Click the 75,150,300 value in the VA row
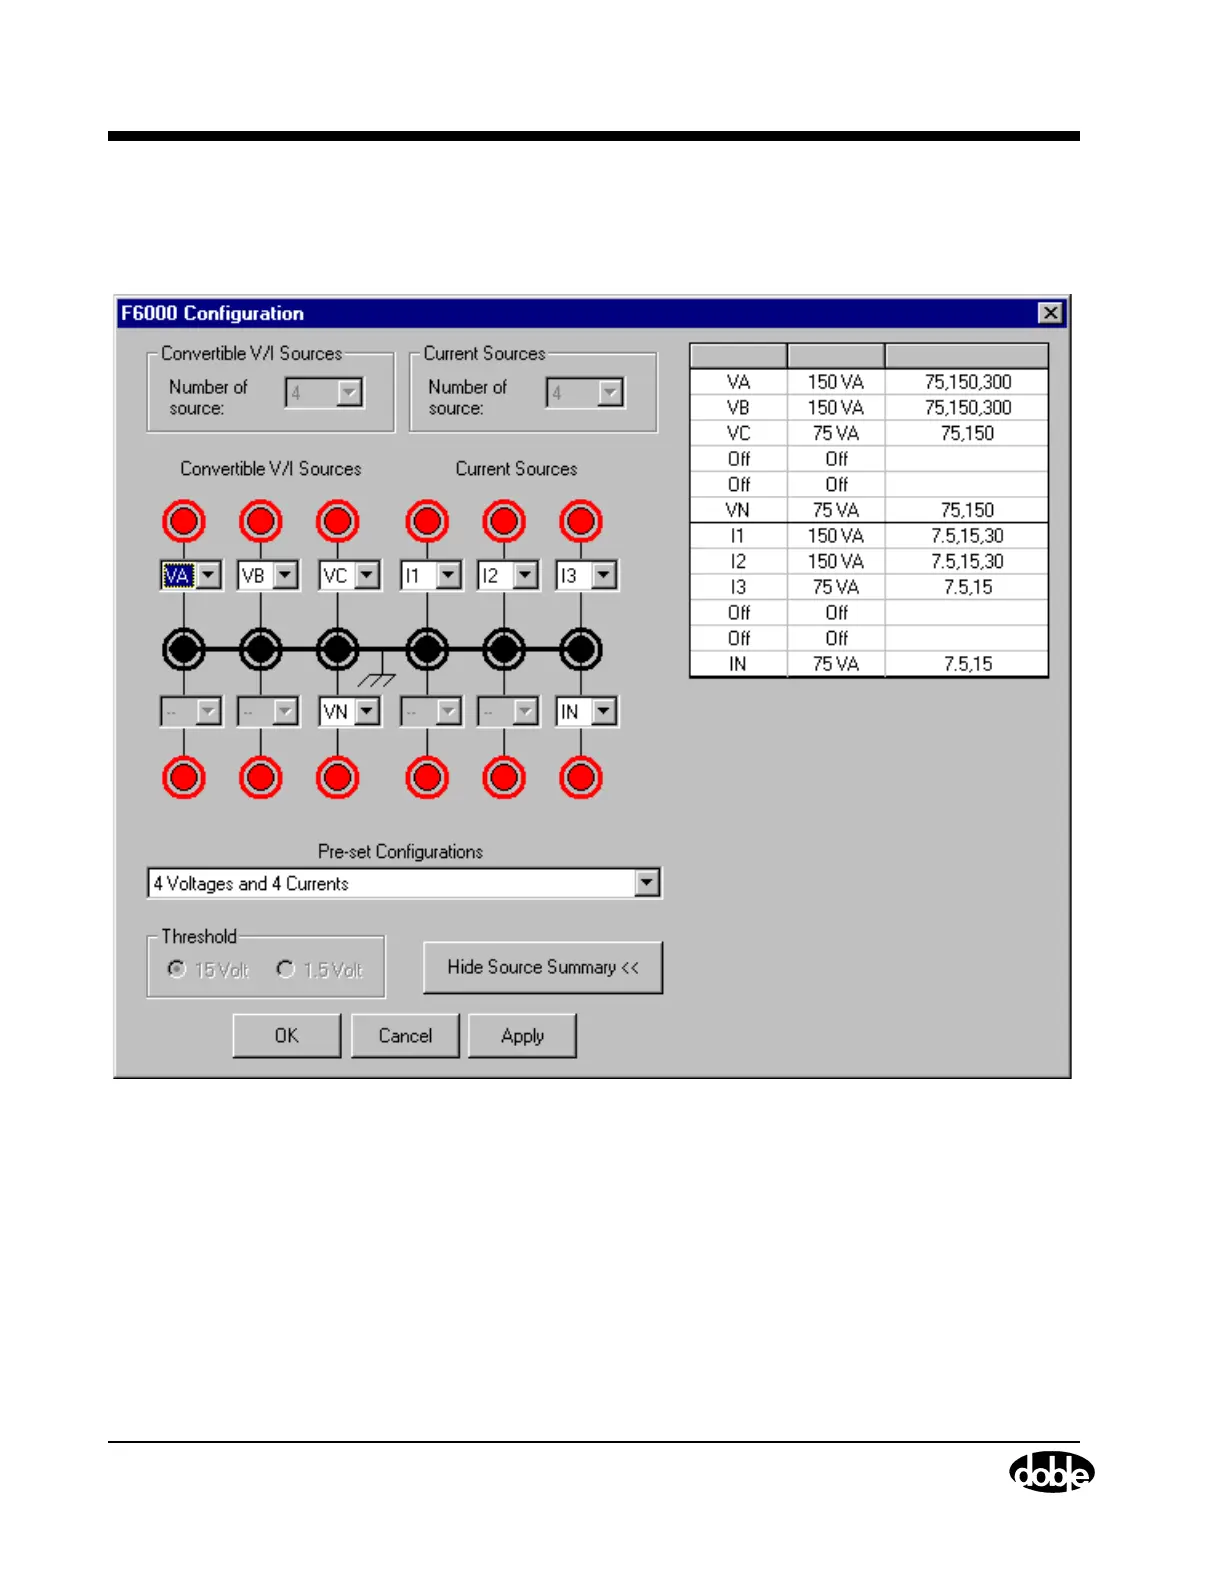The image size is (1224, 1584). (x=968, y=382)
